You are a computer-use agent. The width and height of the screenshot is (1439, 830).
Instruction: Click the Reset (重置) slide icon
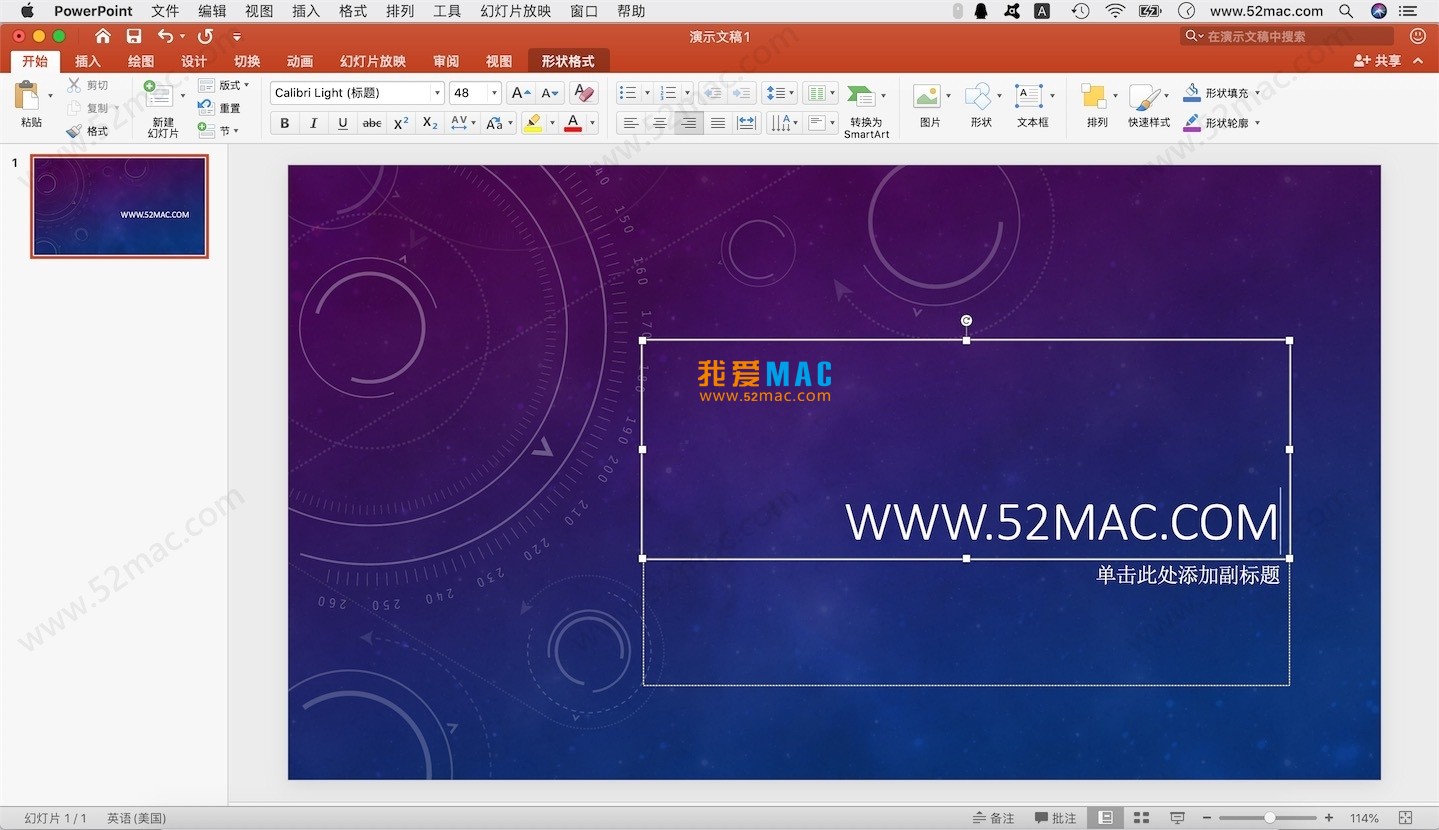tap(206, 108)
